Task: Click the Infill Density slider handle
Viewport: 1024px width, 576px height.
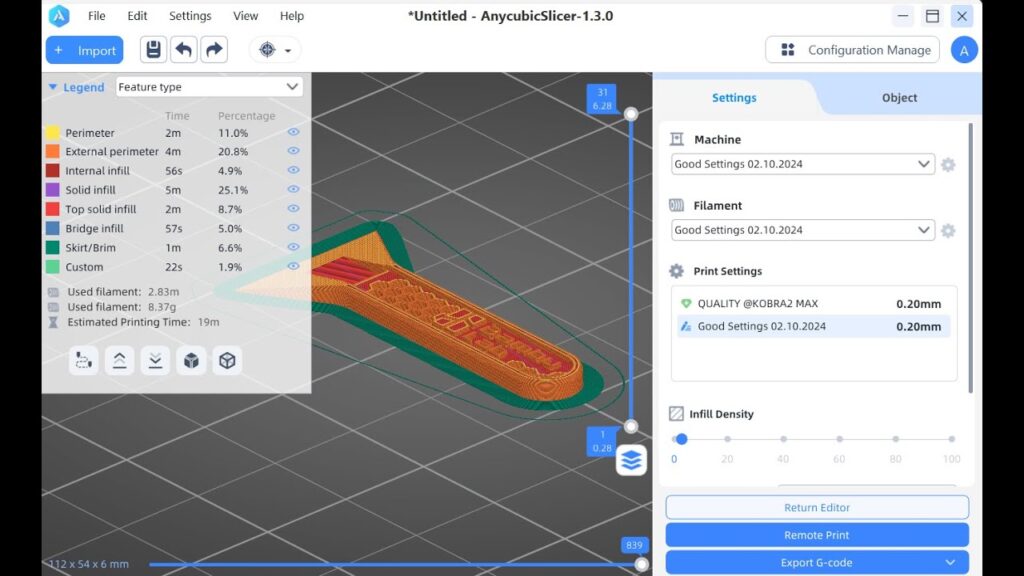Action: (x=681, y=439)
